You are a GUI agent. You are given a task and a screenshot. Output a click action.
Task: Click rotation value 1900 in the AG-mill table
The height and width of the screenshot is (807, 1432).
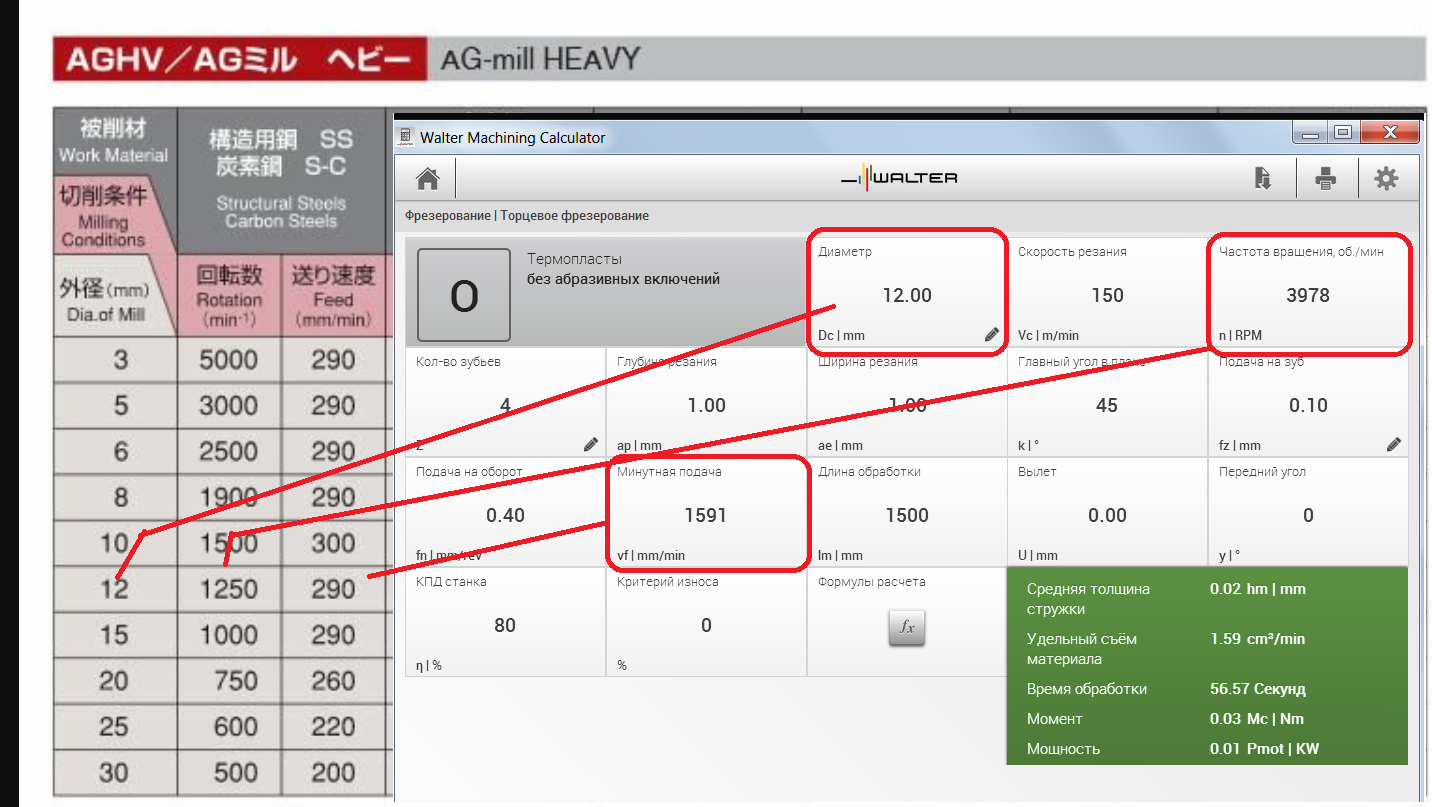[229, 498]
